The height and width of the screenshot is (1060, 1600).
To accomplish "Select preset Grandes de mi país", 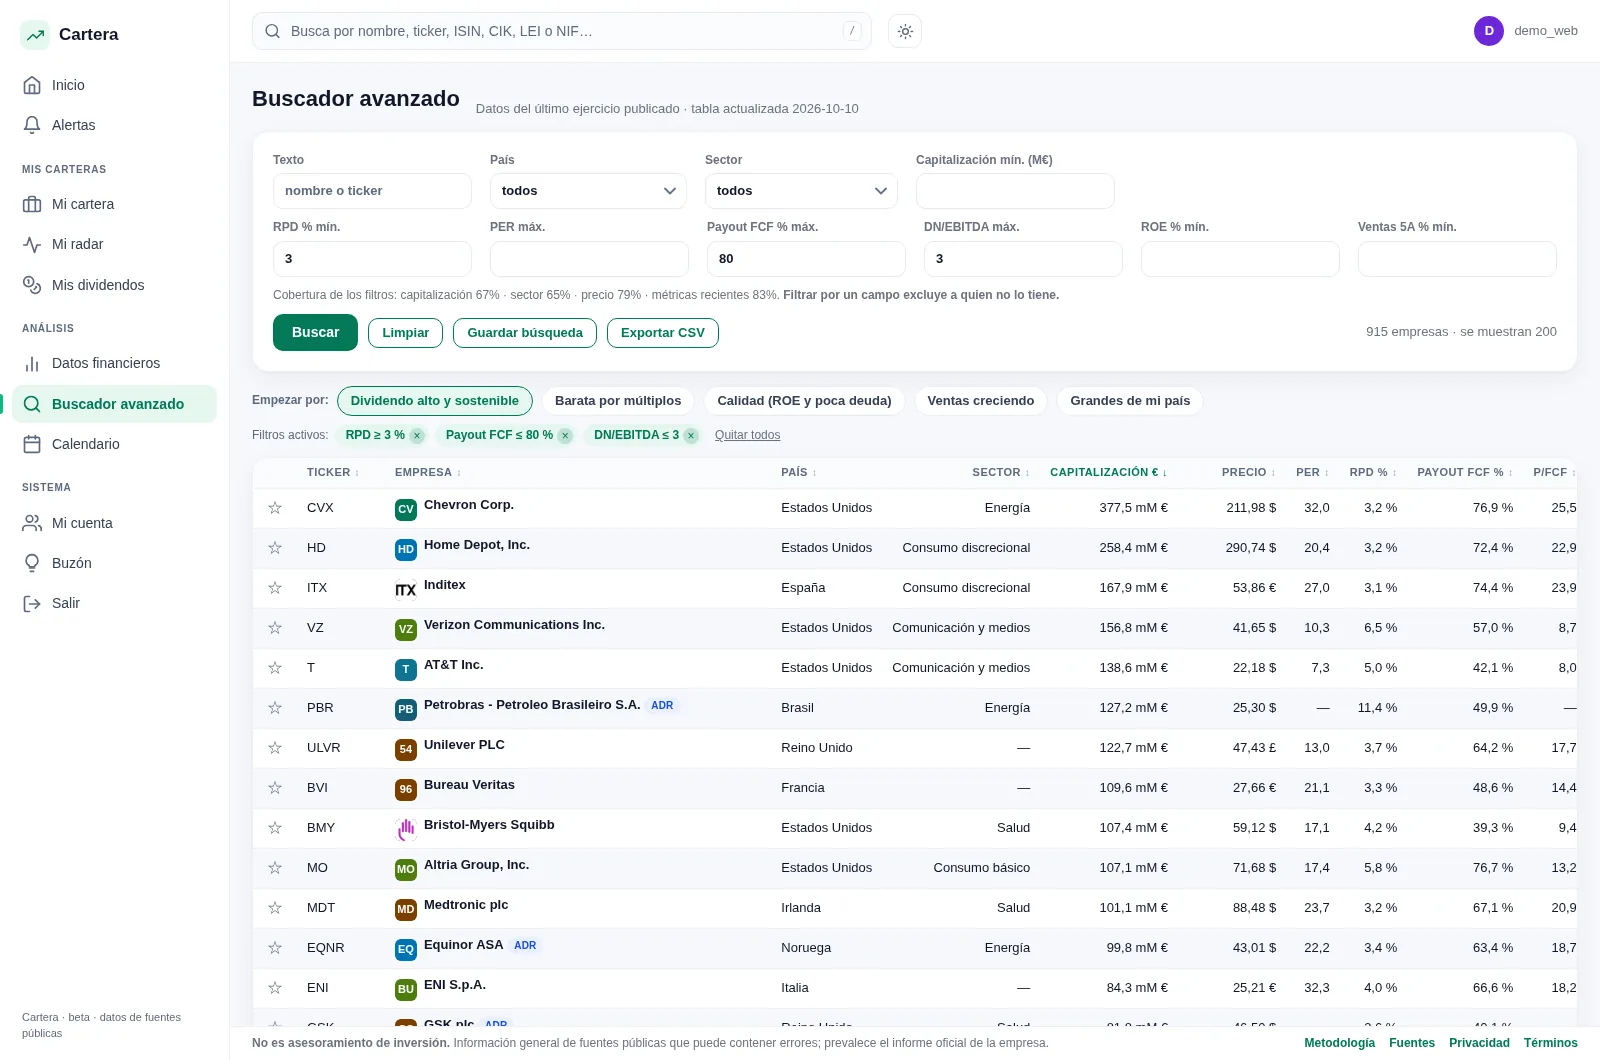I will click(1130, 401).
